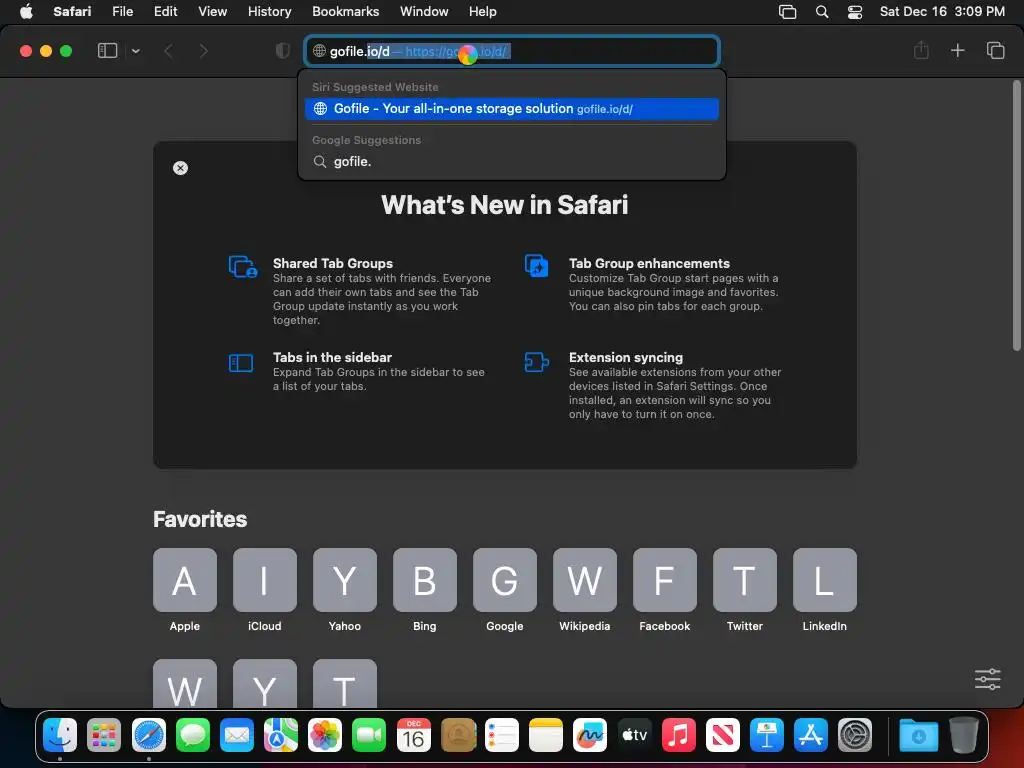Toggle the Safari sidebar button

107,51
